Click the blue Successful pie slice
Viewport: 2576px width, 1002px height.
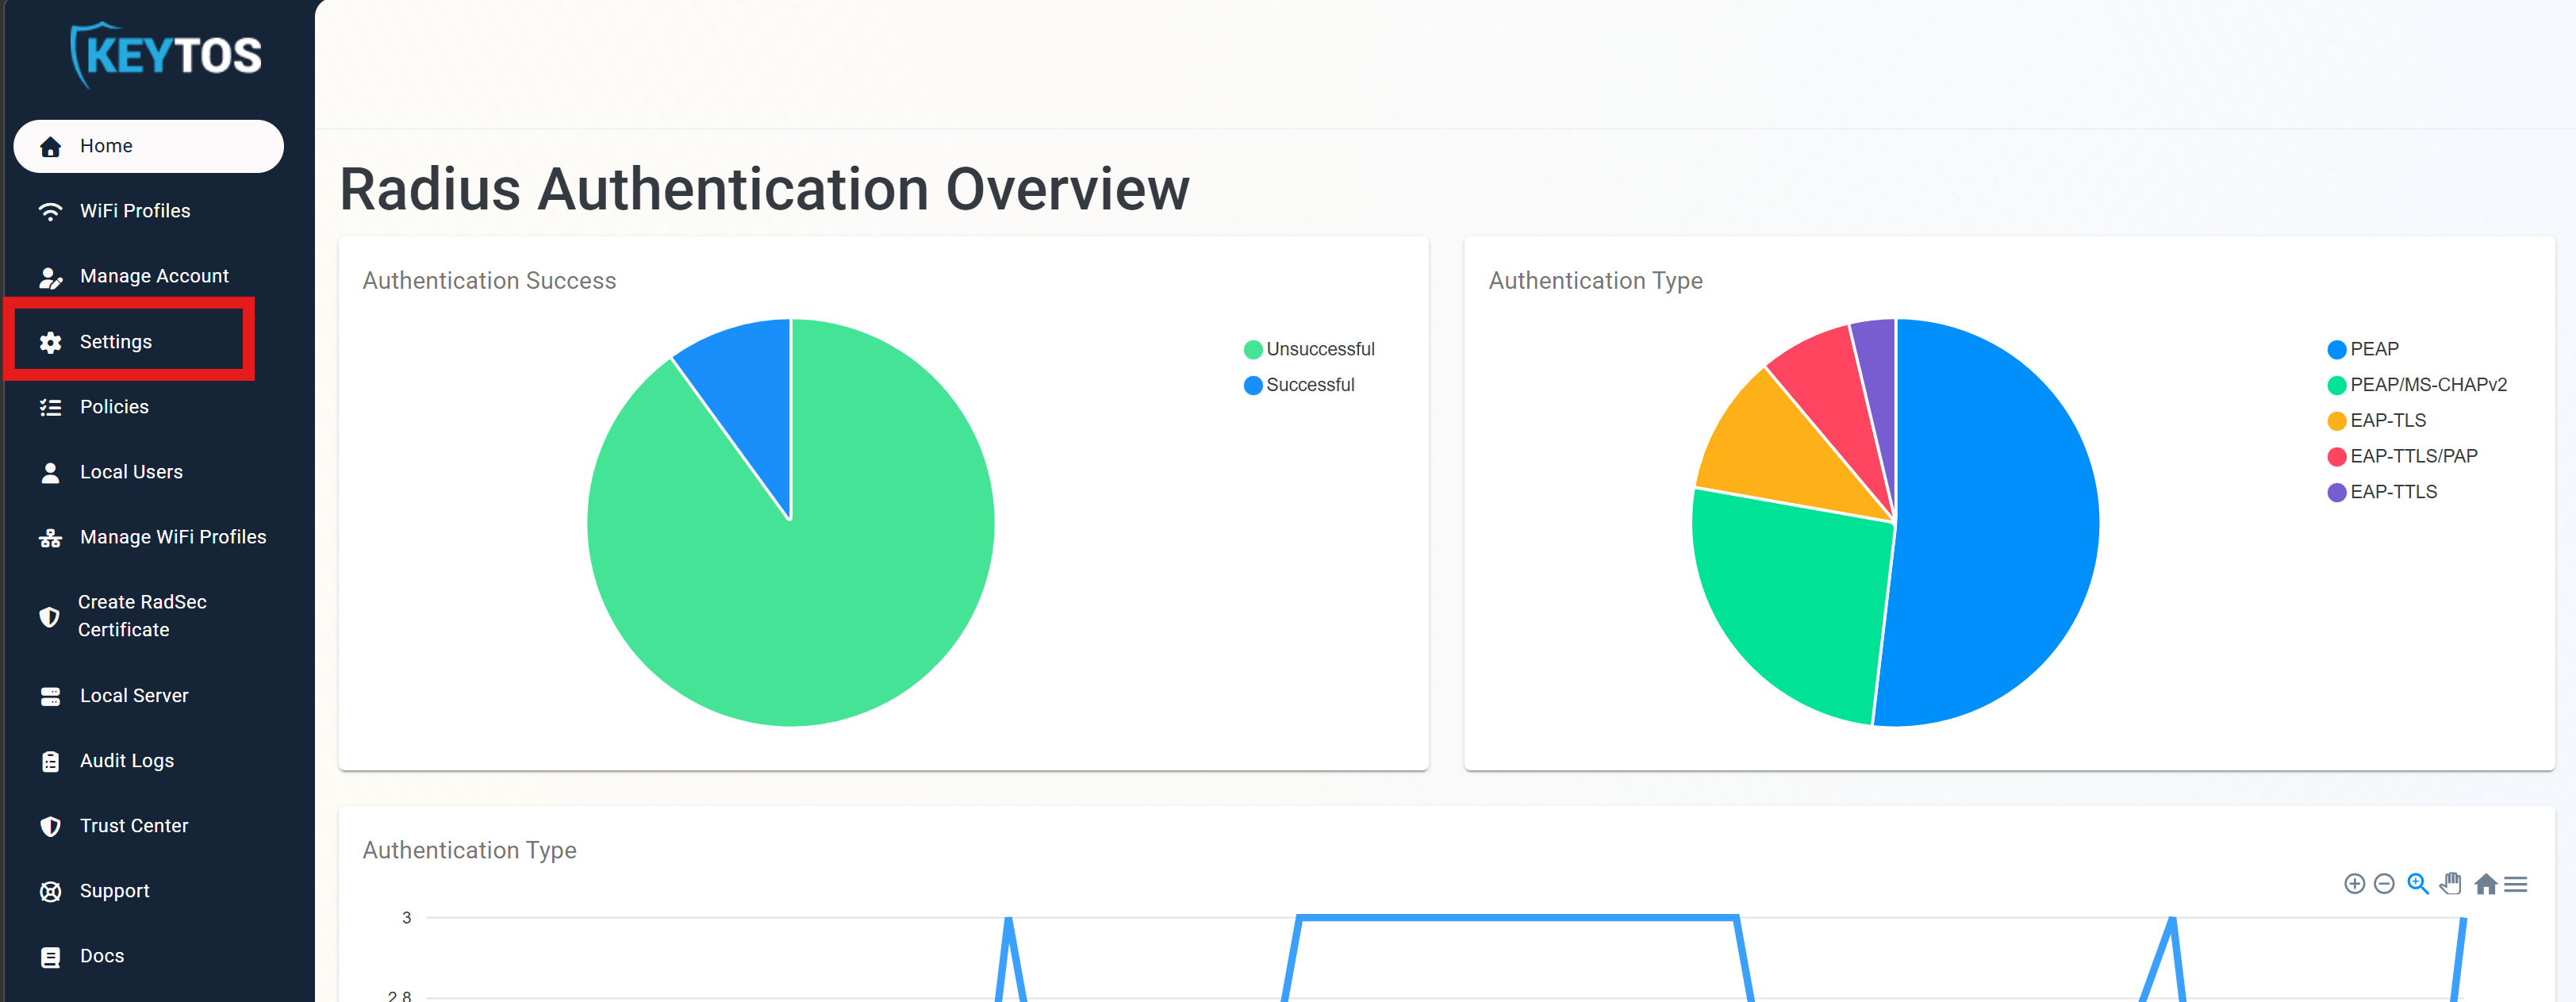(752, 400)
